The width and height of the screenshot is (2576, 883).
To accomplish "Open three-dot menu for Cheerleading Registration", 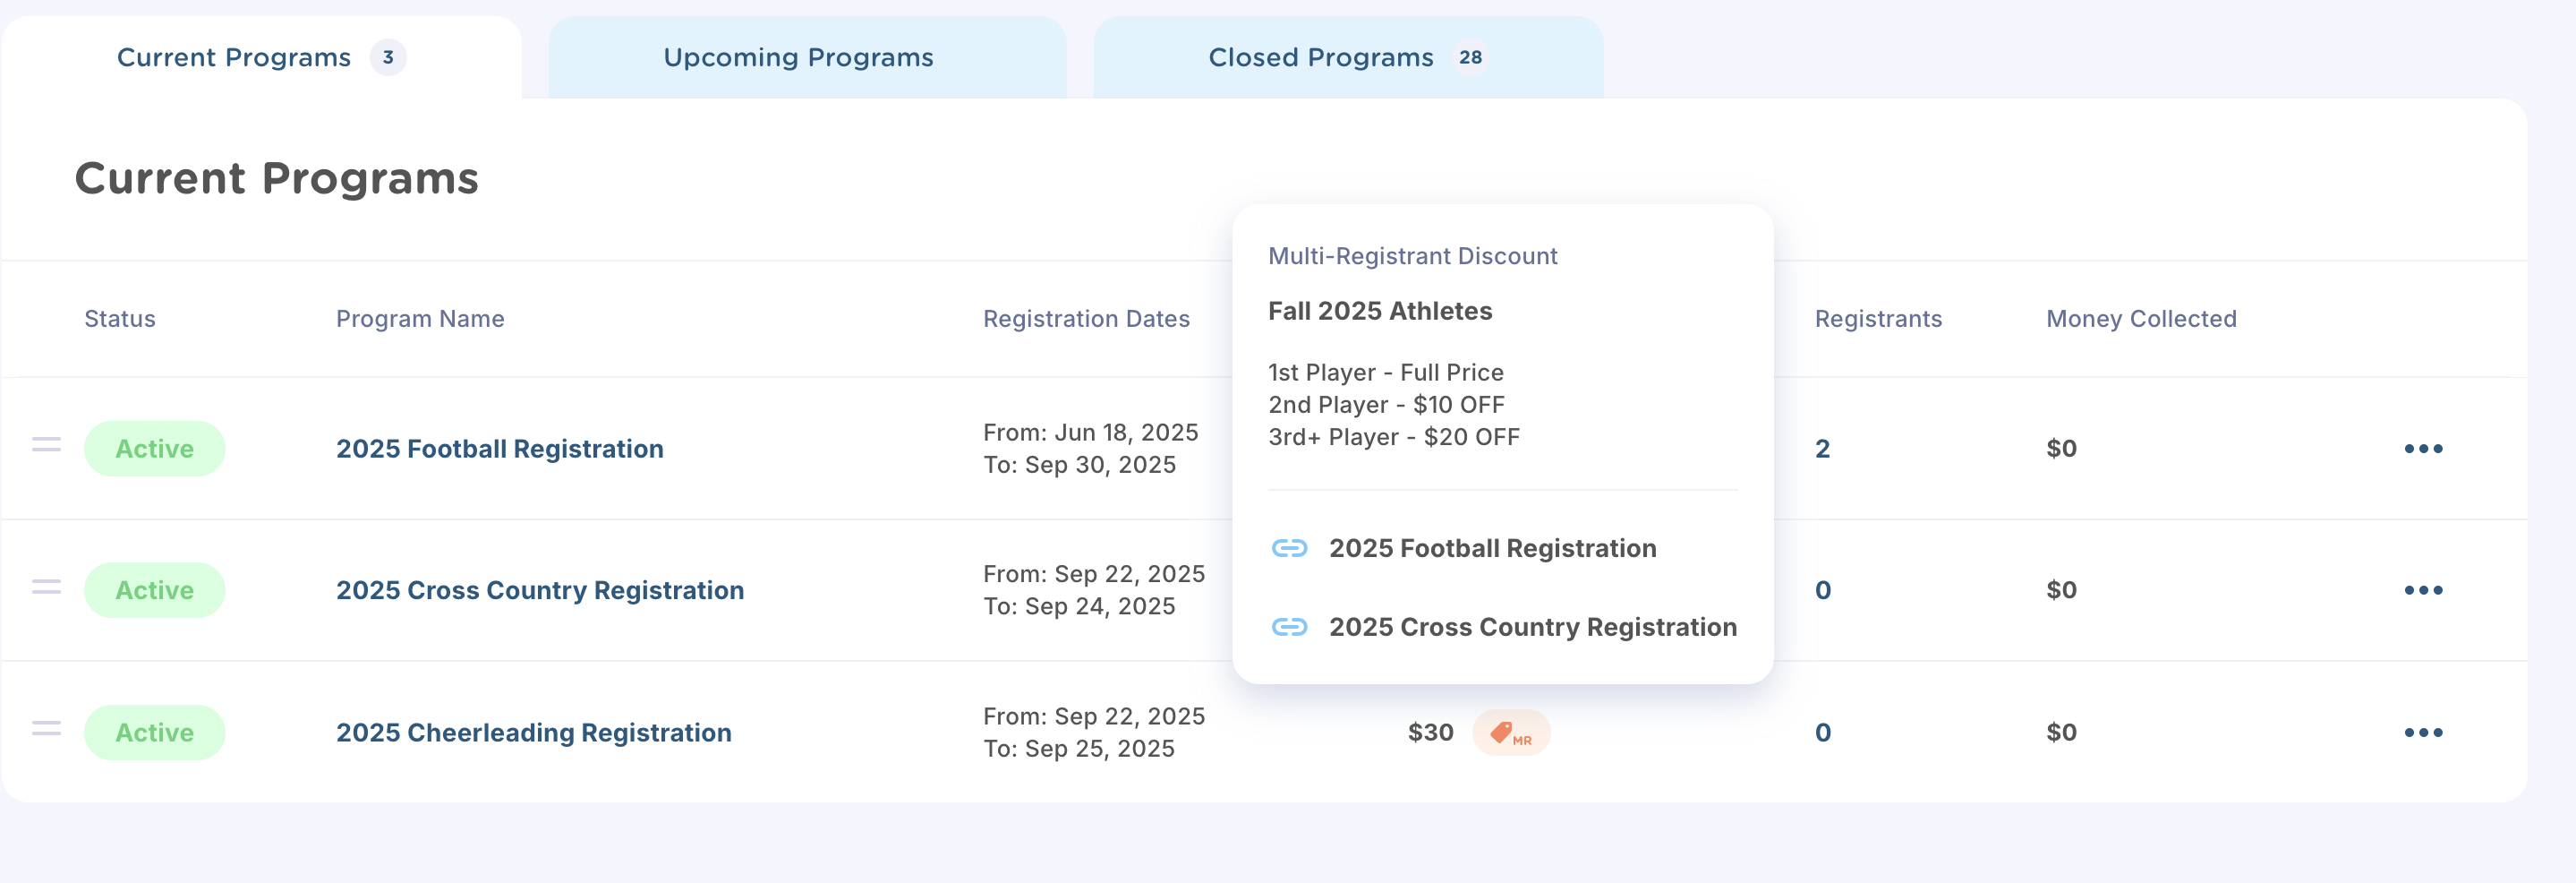I will pos(2423,733).
